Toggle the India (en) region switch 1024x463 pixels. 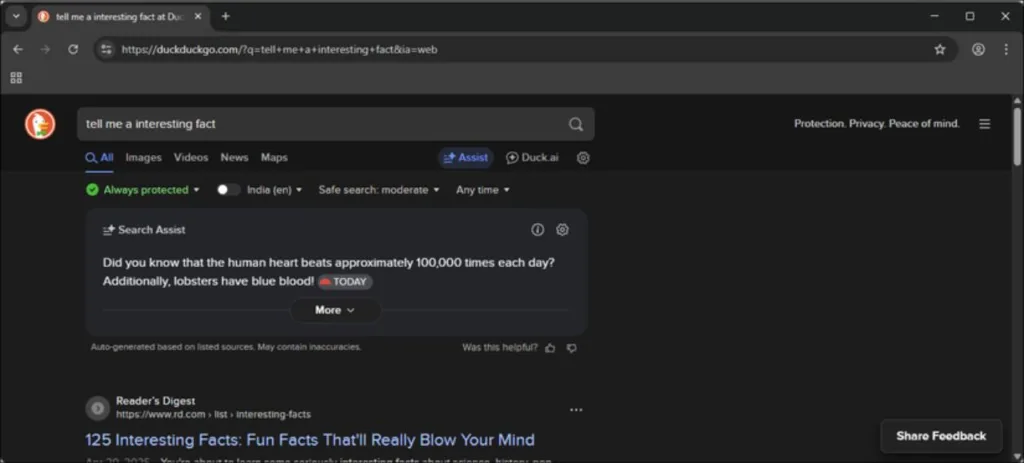229,190
